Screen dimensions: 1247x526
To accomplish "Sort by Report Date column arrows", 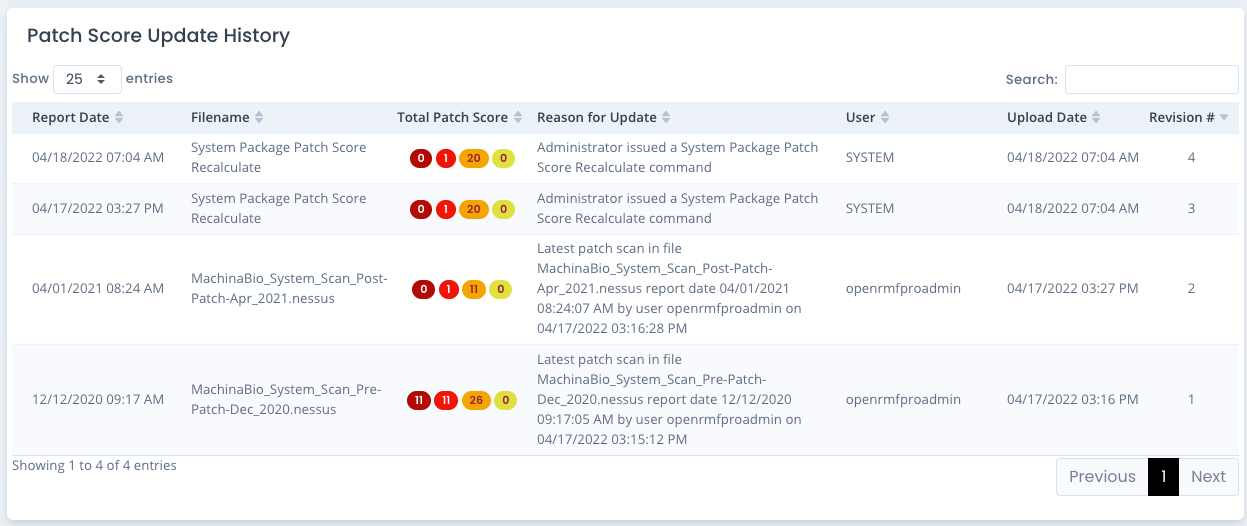I will 119,118.
